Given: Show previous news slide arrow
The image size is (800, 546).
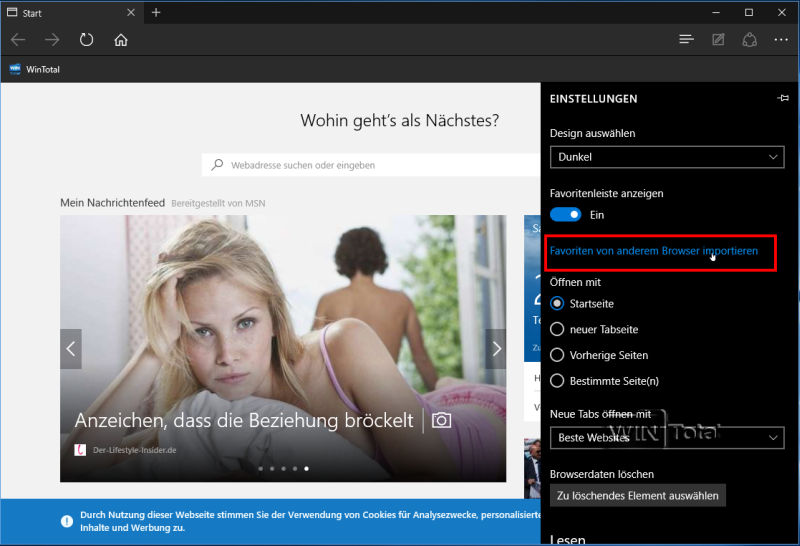Looking at the screenshot, I should pyautogui.click(x=71, y=349).
